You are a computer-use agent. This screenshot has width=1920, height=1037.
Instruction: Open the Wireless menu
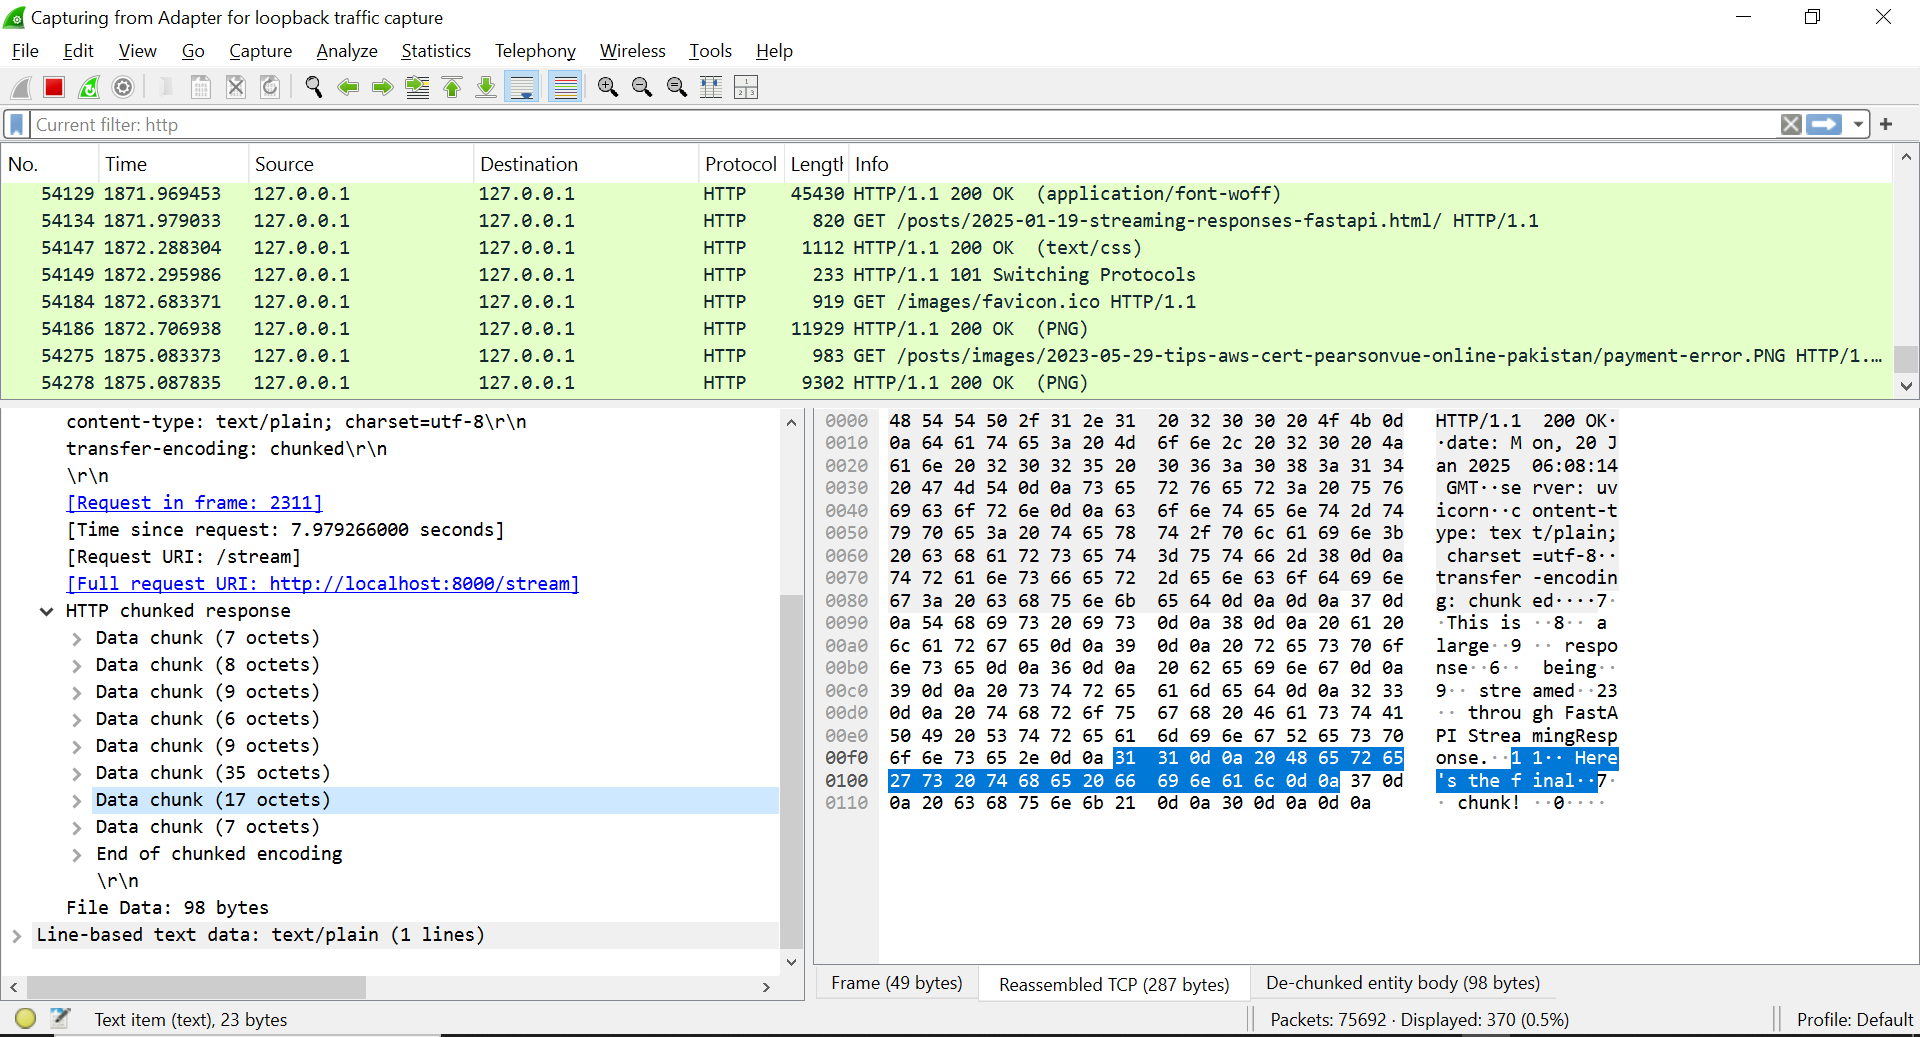[x=632, y=51]
